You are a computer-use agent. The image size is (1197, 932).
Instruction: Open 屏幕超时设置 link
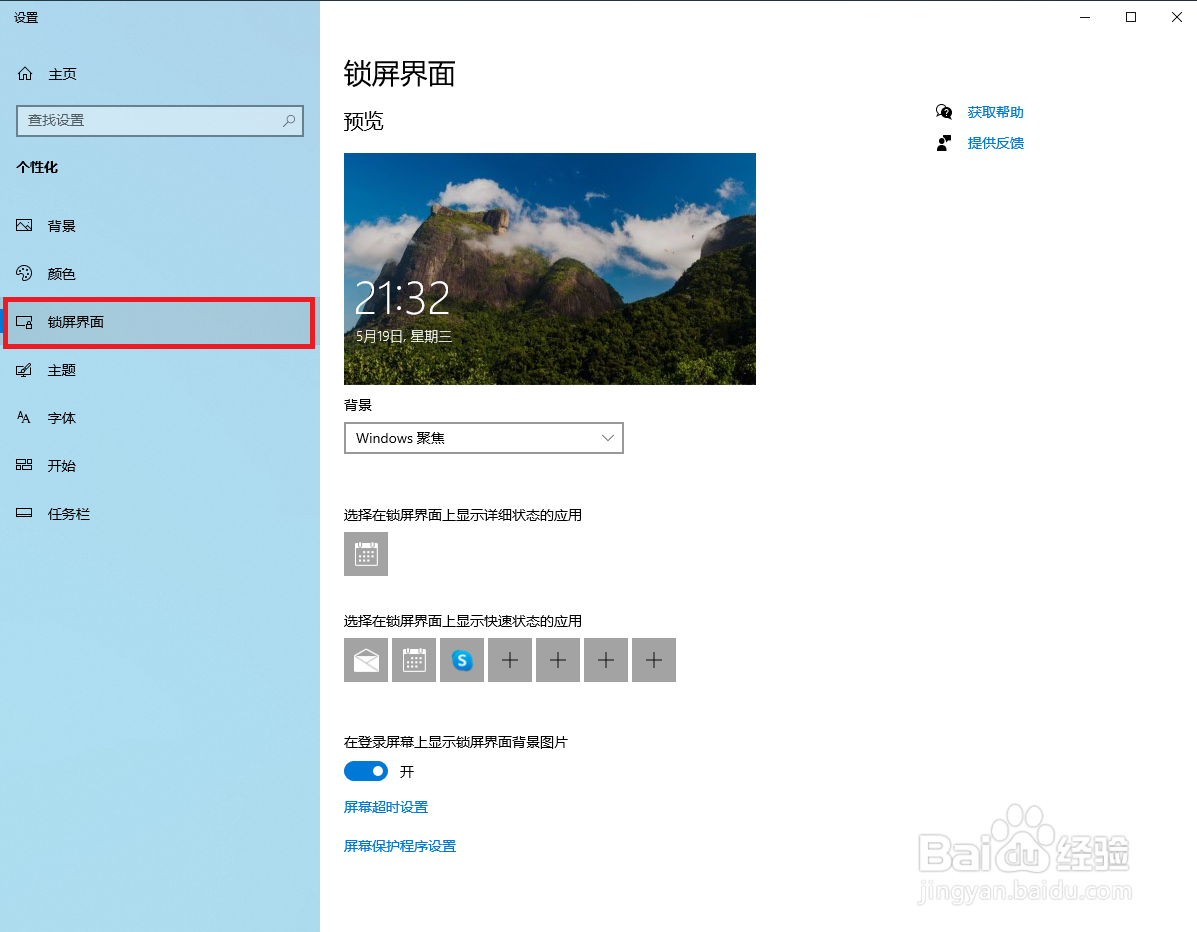(386, 807)
